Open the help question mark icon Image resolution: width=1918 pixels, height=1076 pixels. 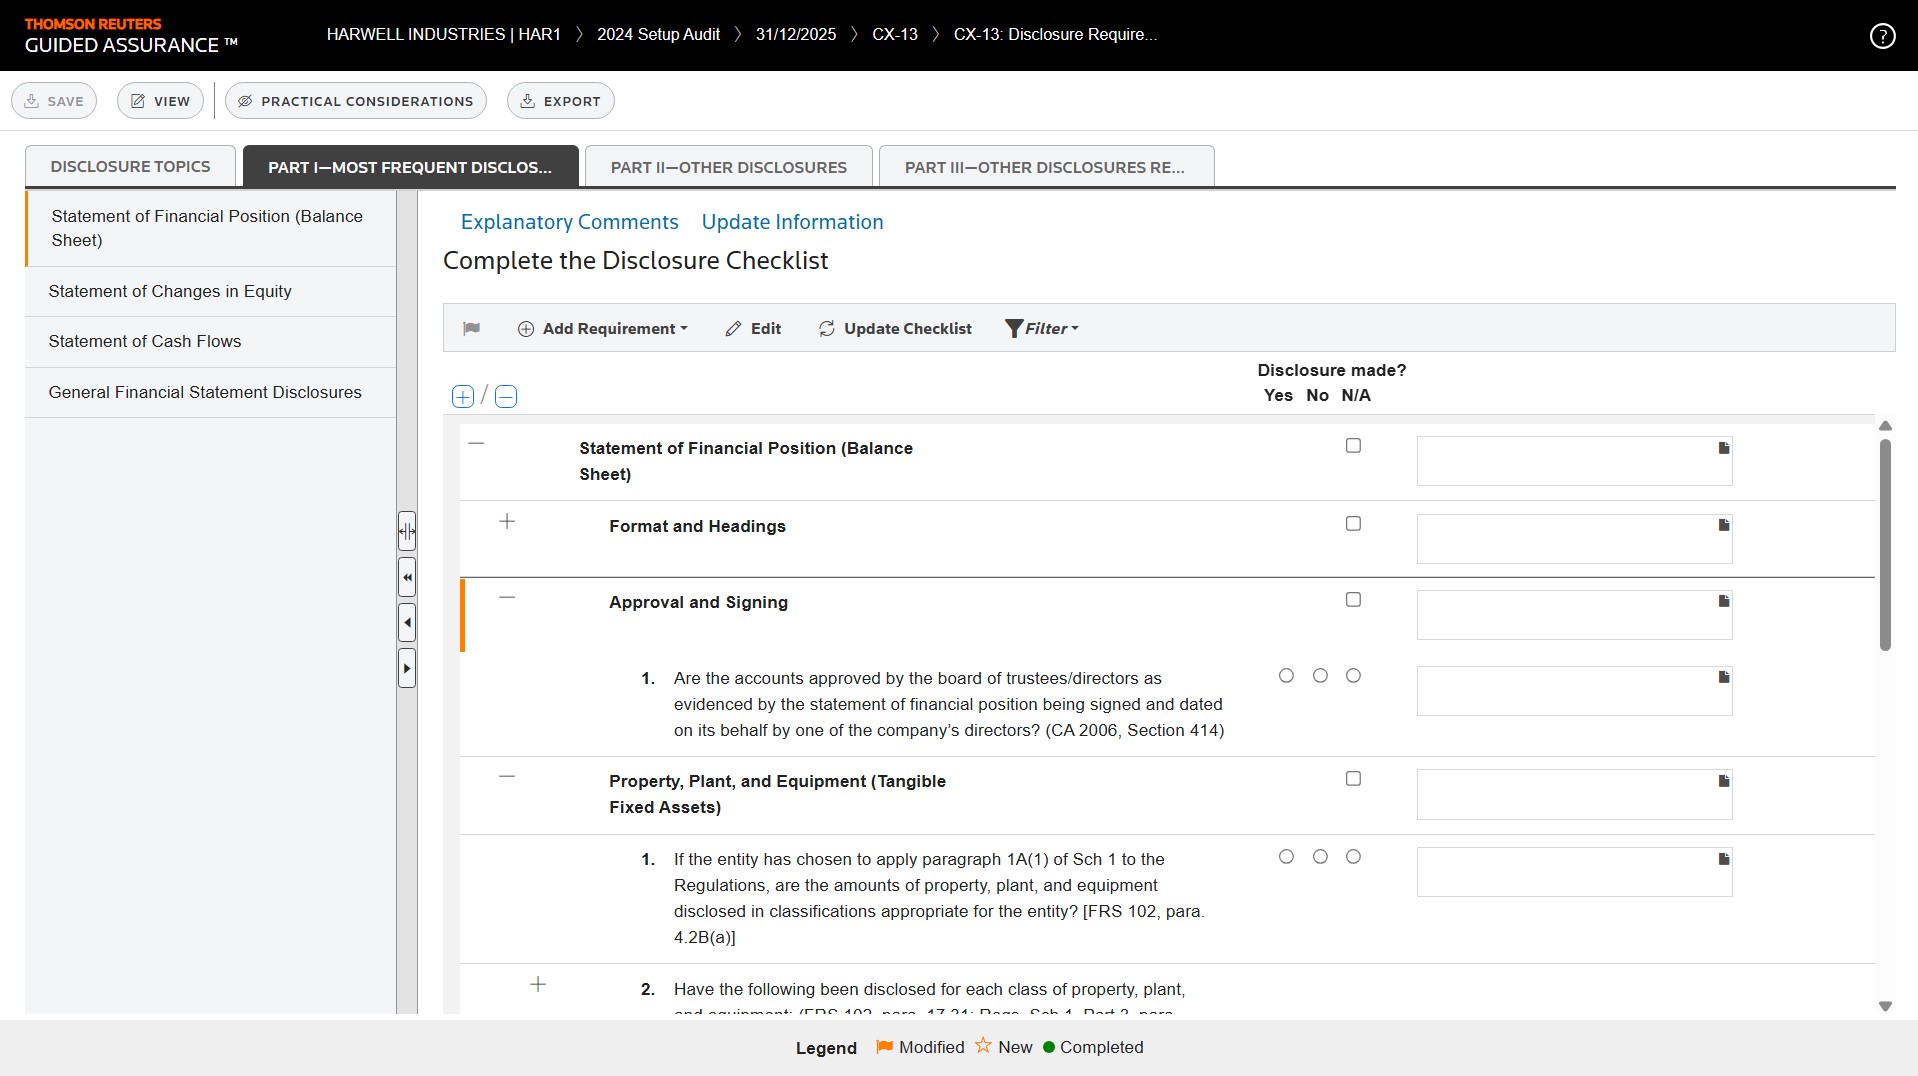pos(1882,36)
